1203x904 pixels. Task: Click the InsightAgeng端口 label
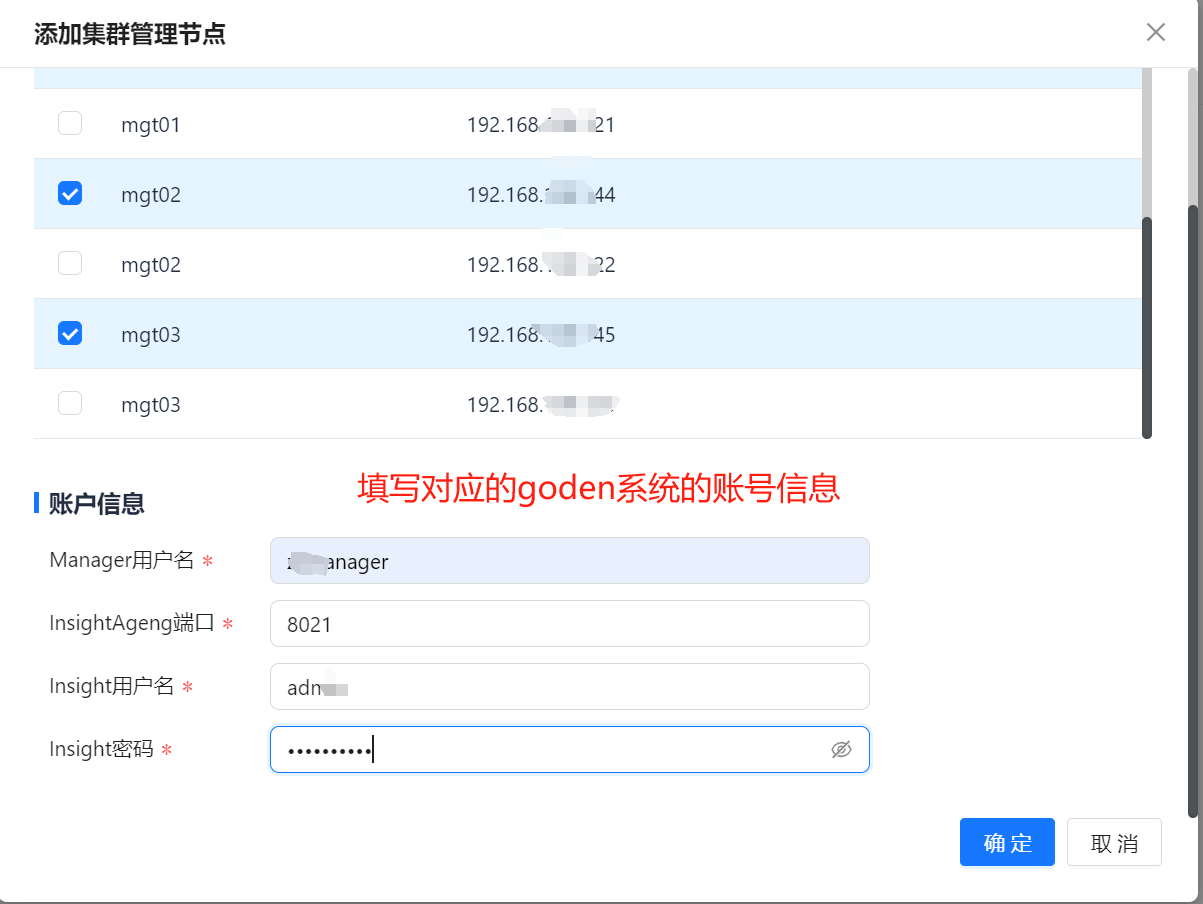coord(132,623)
